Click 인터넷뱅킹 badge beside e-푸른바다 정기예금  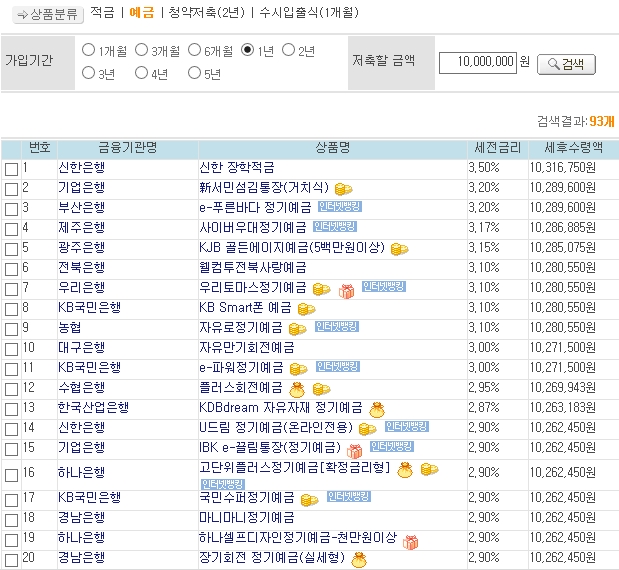pyautogui.click(x=340, y=206)
